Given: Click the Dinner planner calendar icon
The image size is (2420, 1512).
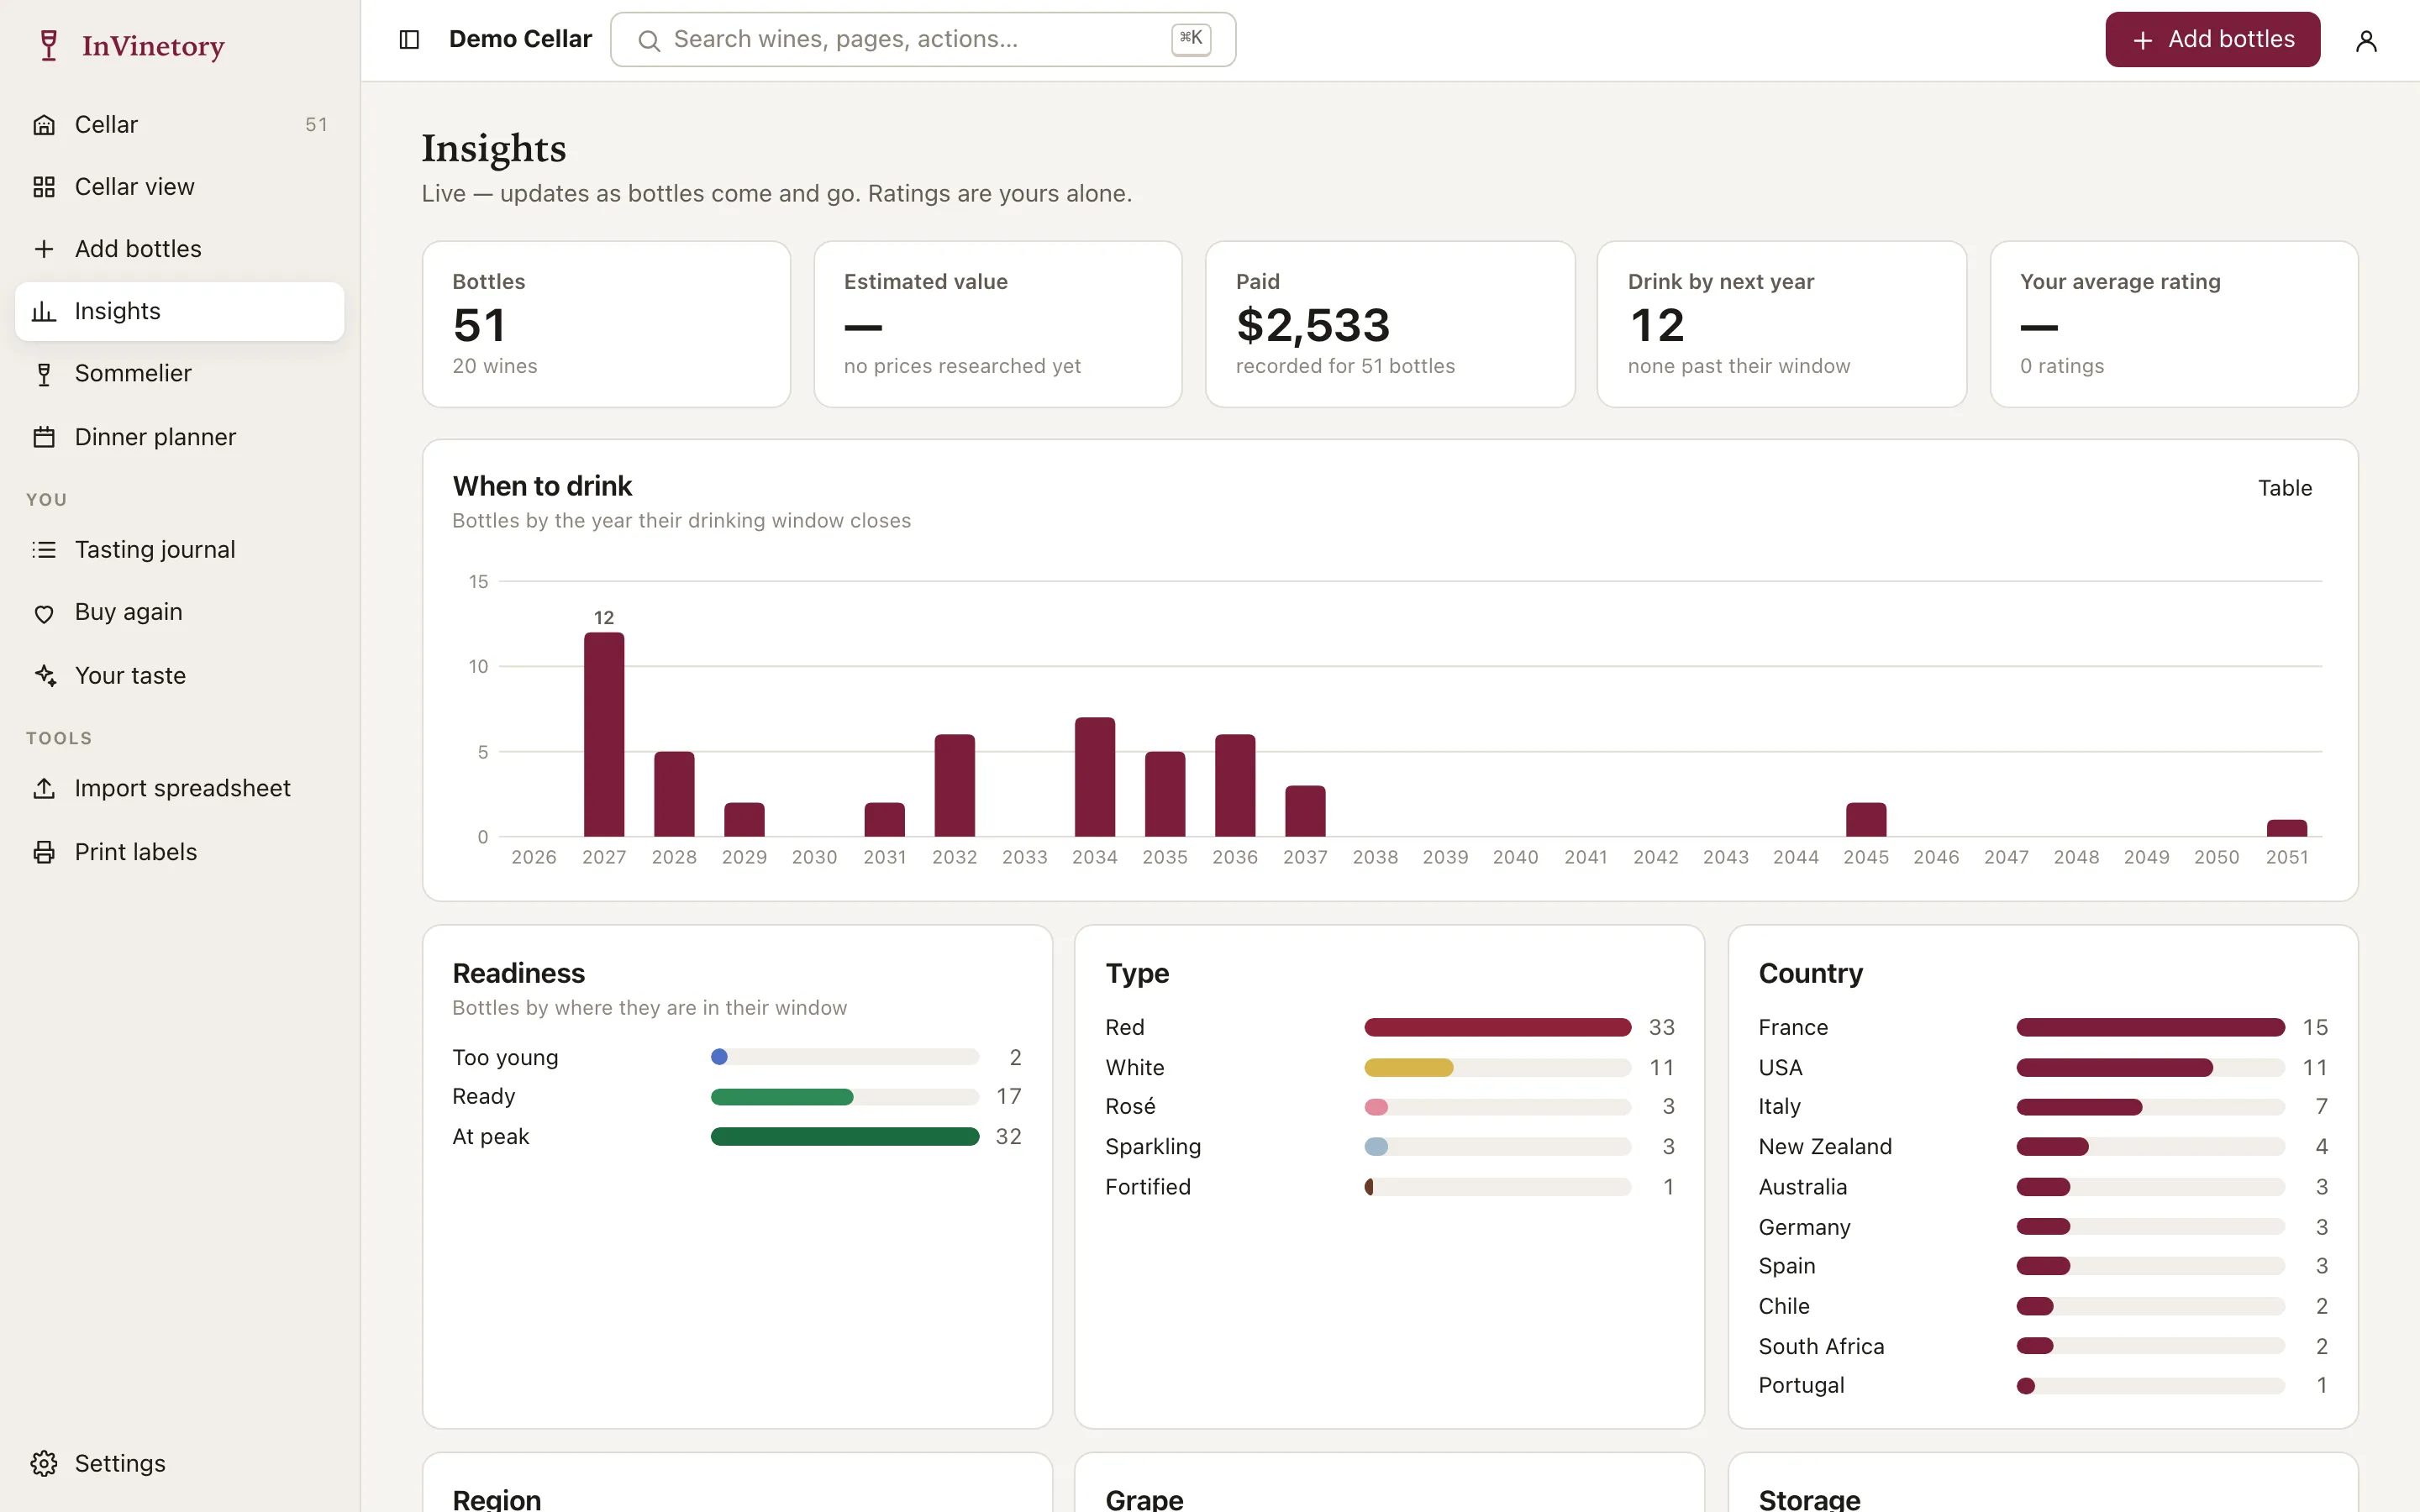Looking at the screenshot, I should click(x=44, y=437).
